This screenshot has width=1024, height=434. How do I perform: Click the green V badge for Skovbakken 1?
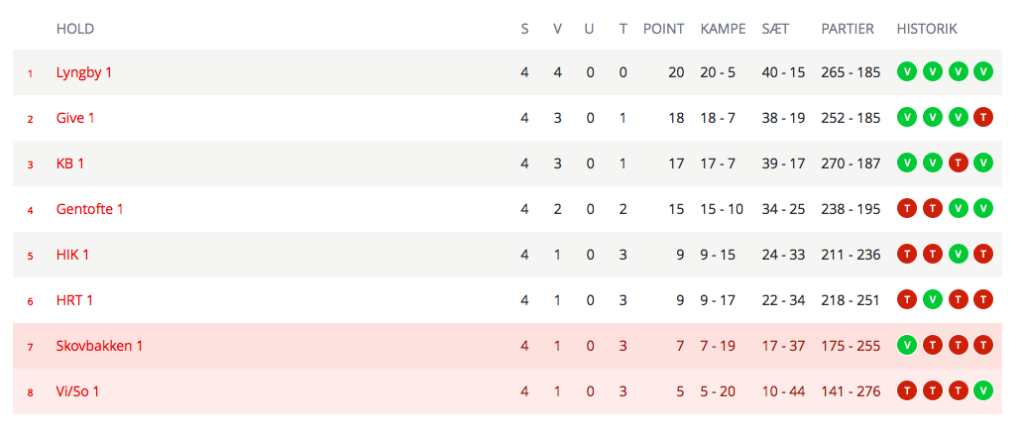[x=906, y=346]
